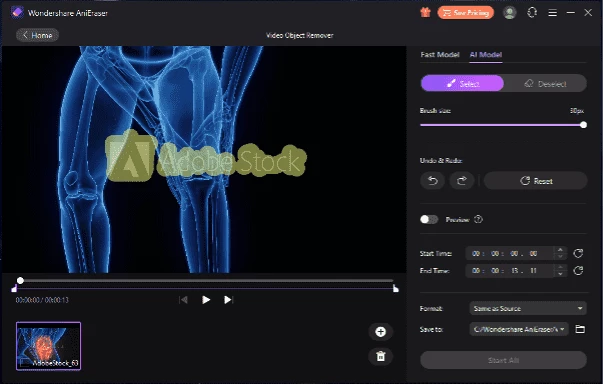Click the See Pricing button
This screenshot has height=384, width=604.
coord(466,13)
